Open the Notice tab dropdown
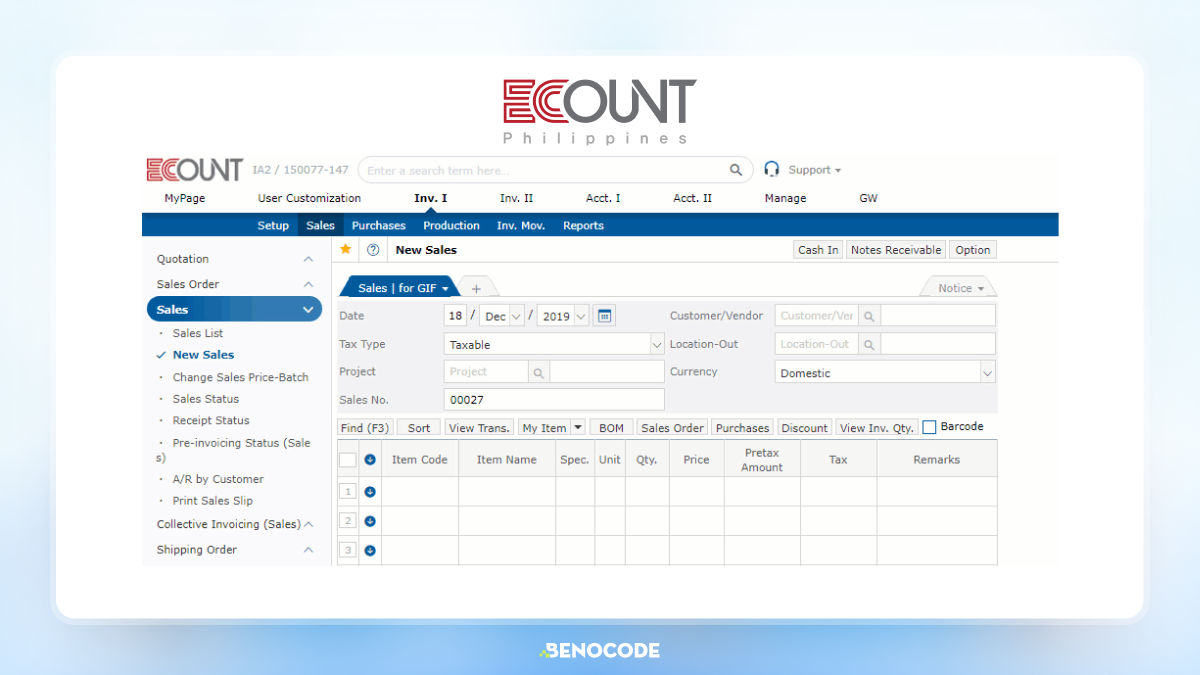 coord(960,288)
